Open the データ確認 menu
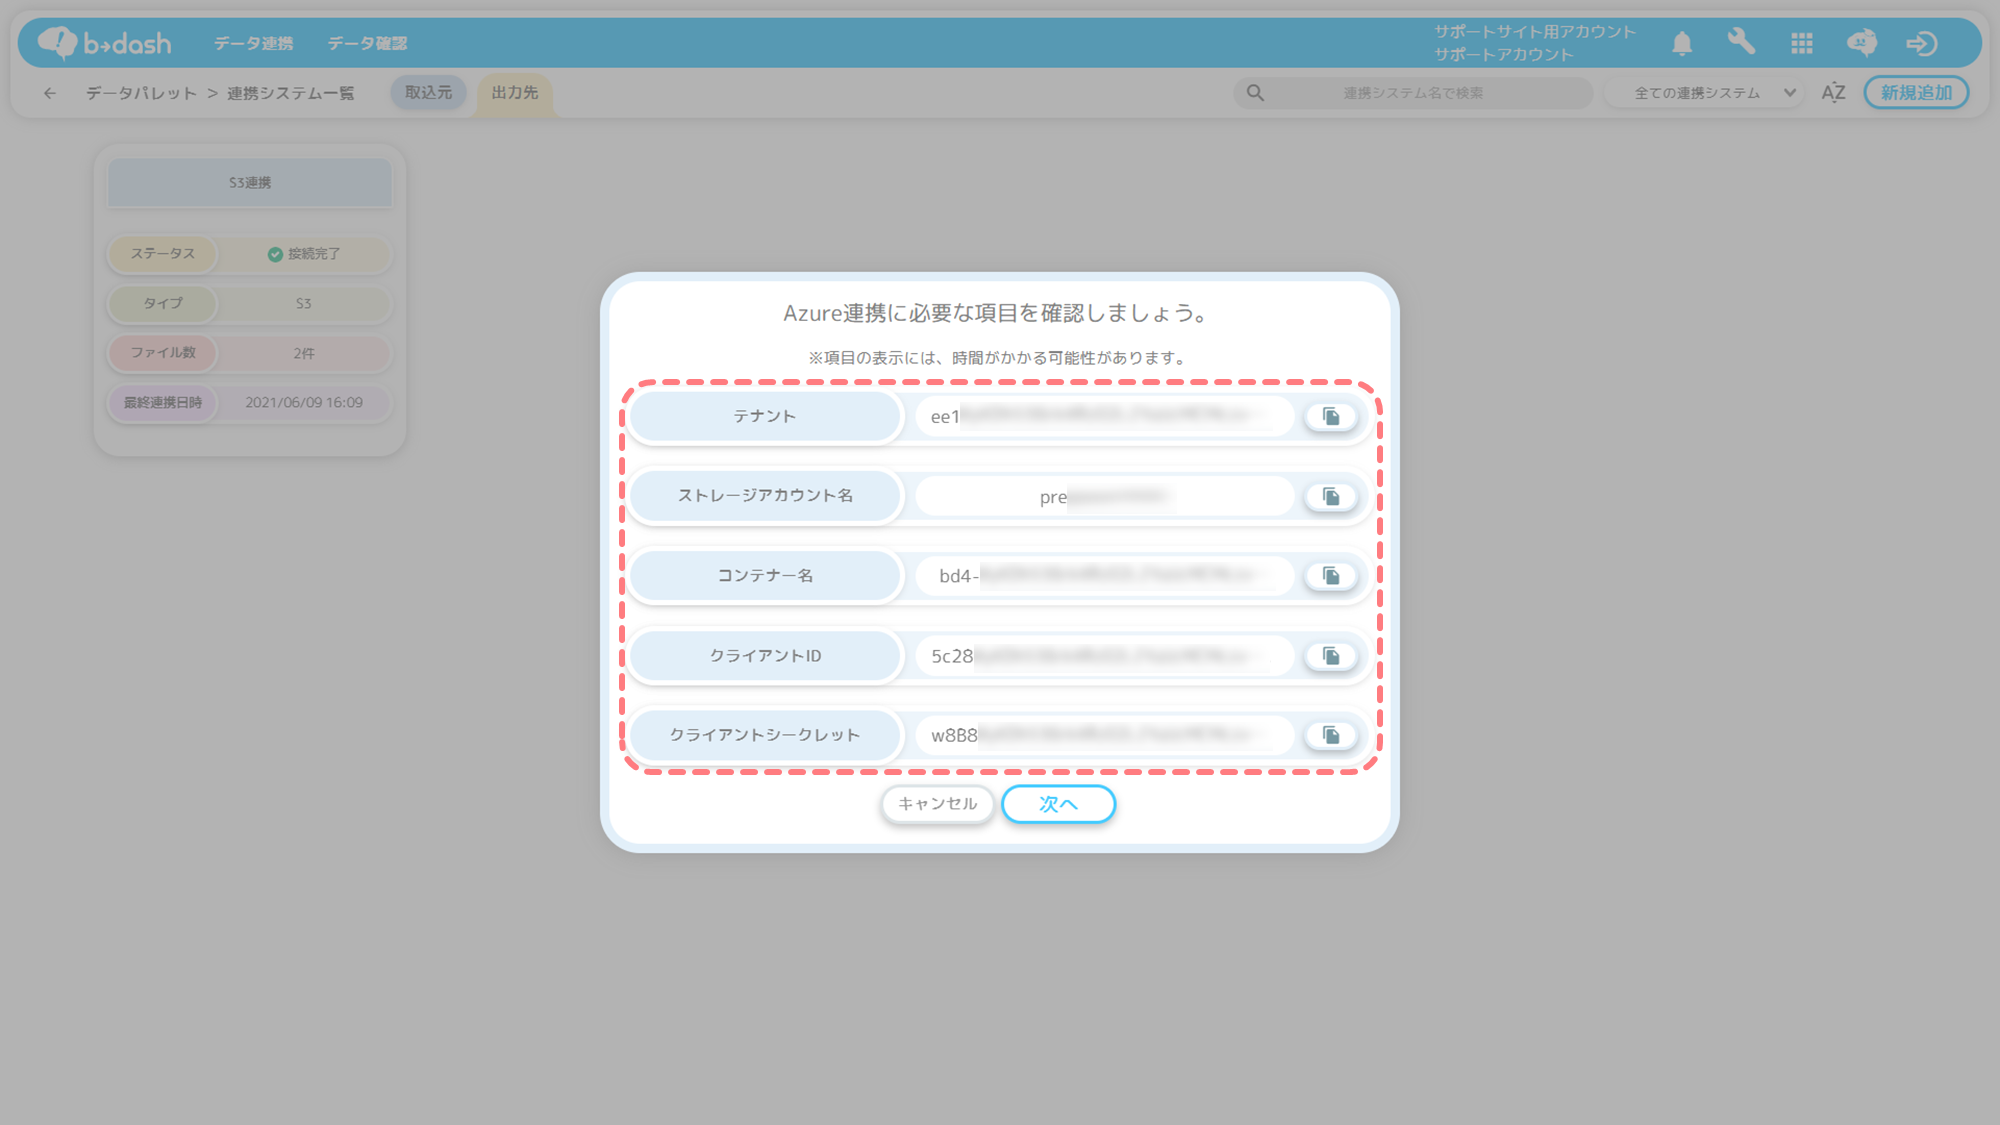 tap(367, 43)
